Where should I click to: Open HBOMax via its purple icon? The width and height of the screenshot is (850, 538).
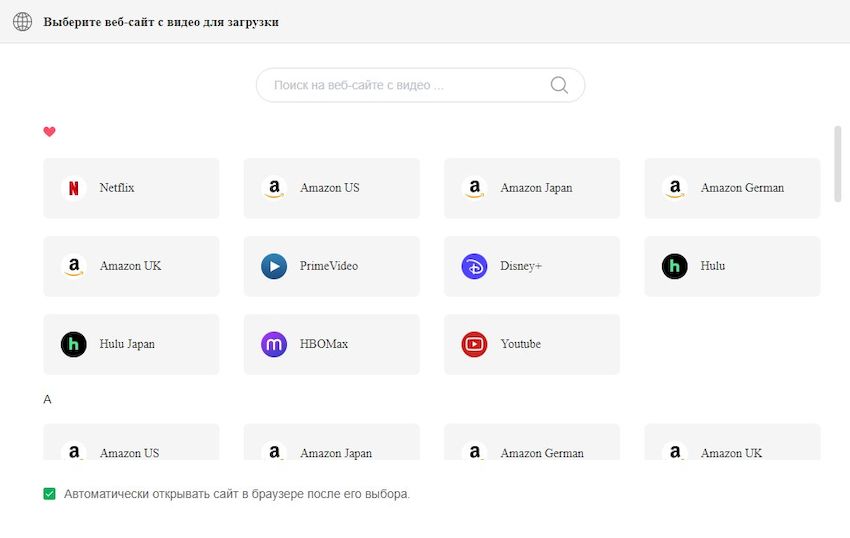pos(274,344)
